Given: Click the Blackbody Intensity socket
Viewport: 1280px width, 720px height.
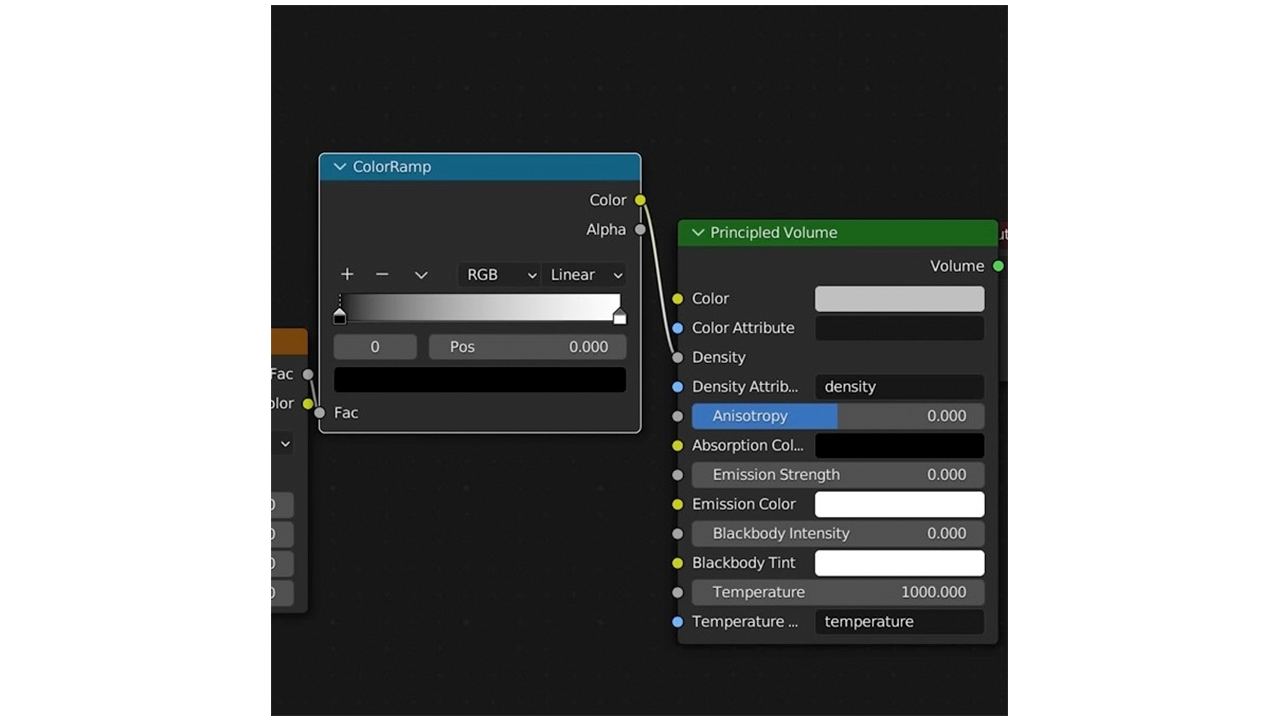Looking at the screenshot, I should [x=678, y=534].
